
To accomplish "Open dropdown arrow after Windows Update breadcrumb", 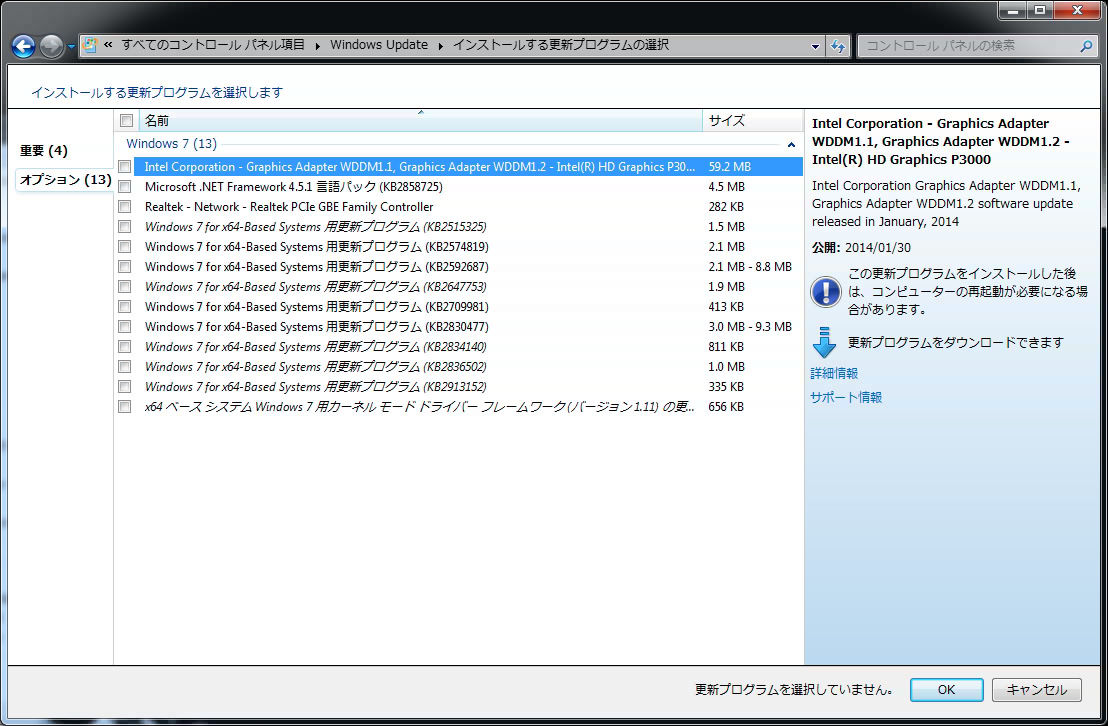I will click(x=440, y=46).
